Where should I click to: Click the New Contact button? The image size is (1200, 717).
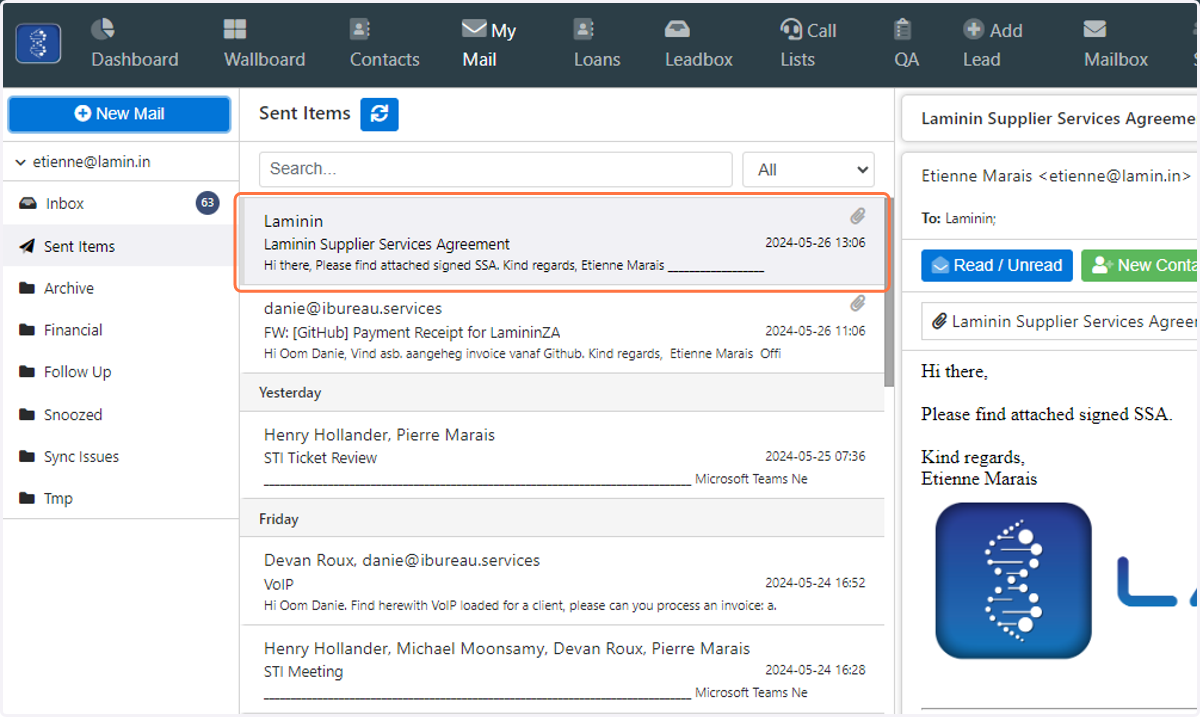tap(1140, 265)
